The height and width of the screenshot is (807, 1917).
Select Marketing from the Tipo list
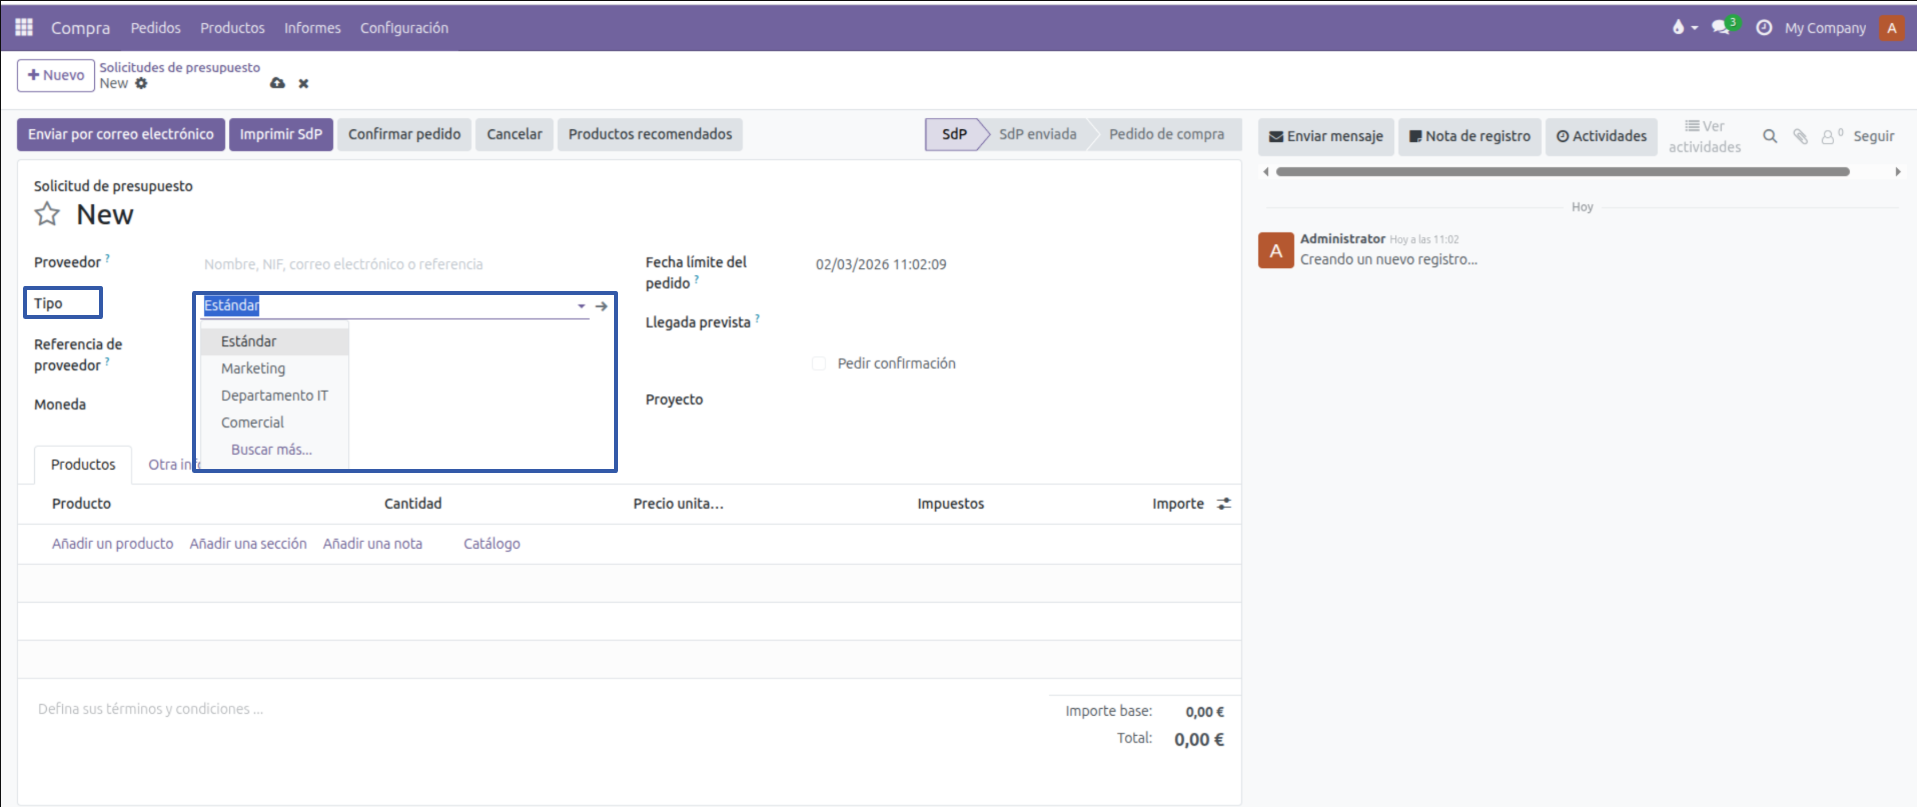tap(253, 368)
